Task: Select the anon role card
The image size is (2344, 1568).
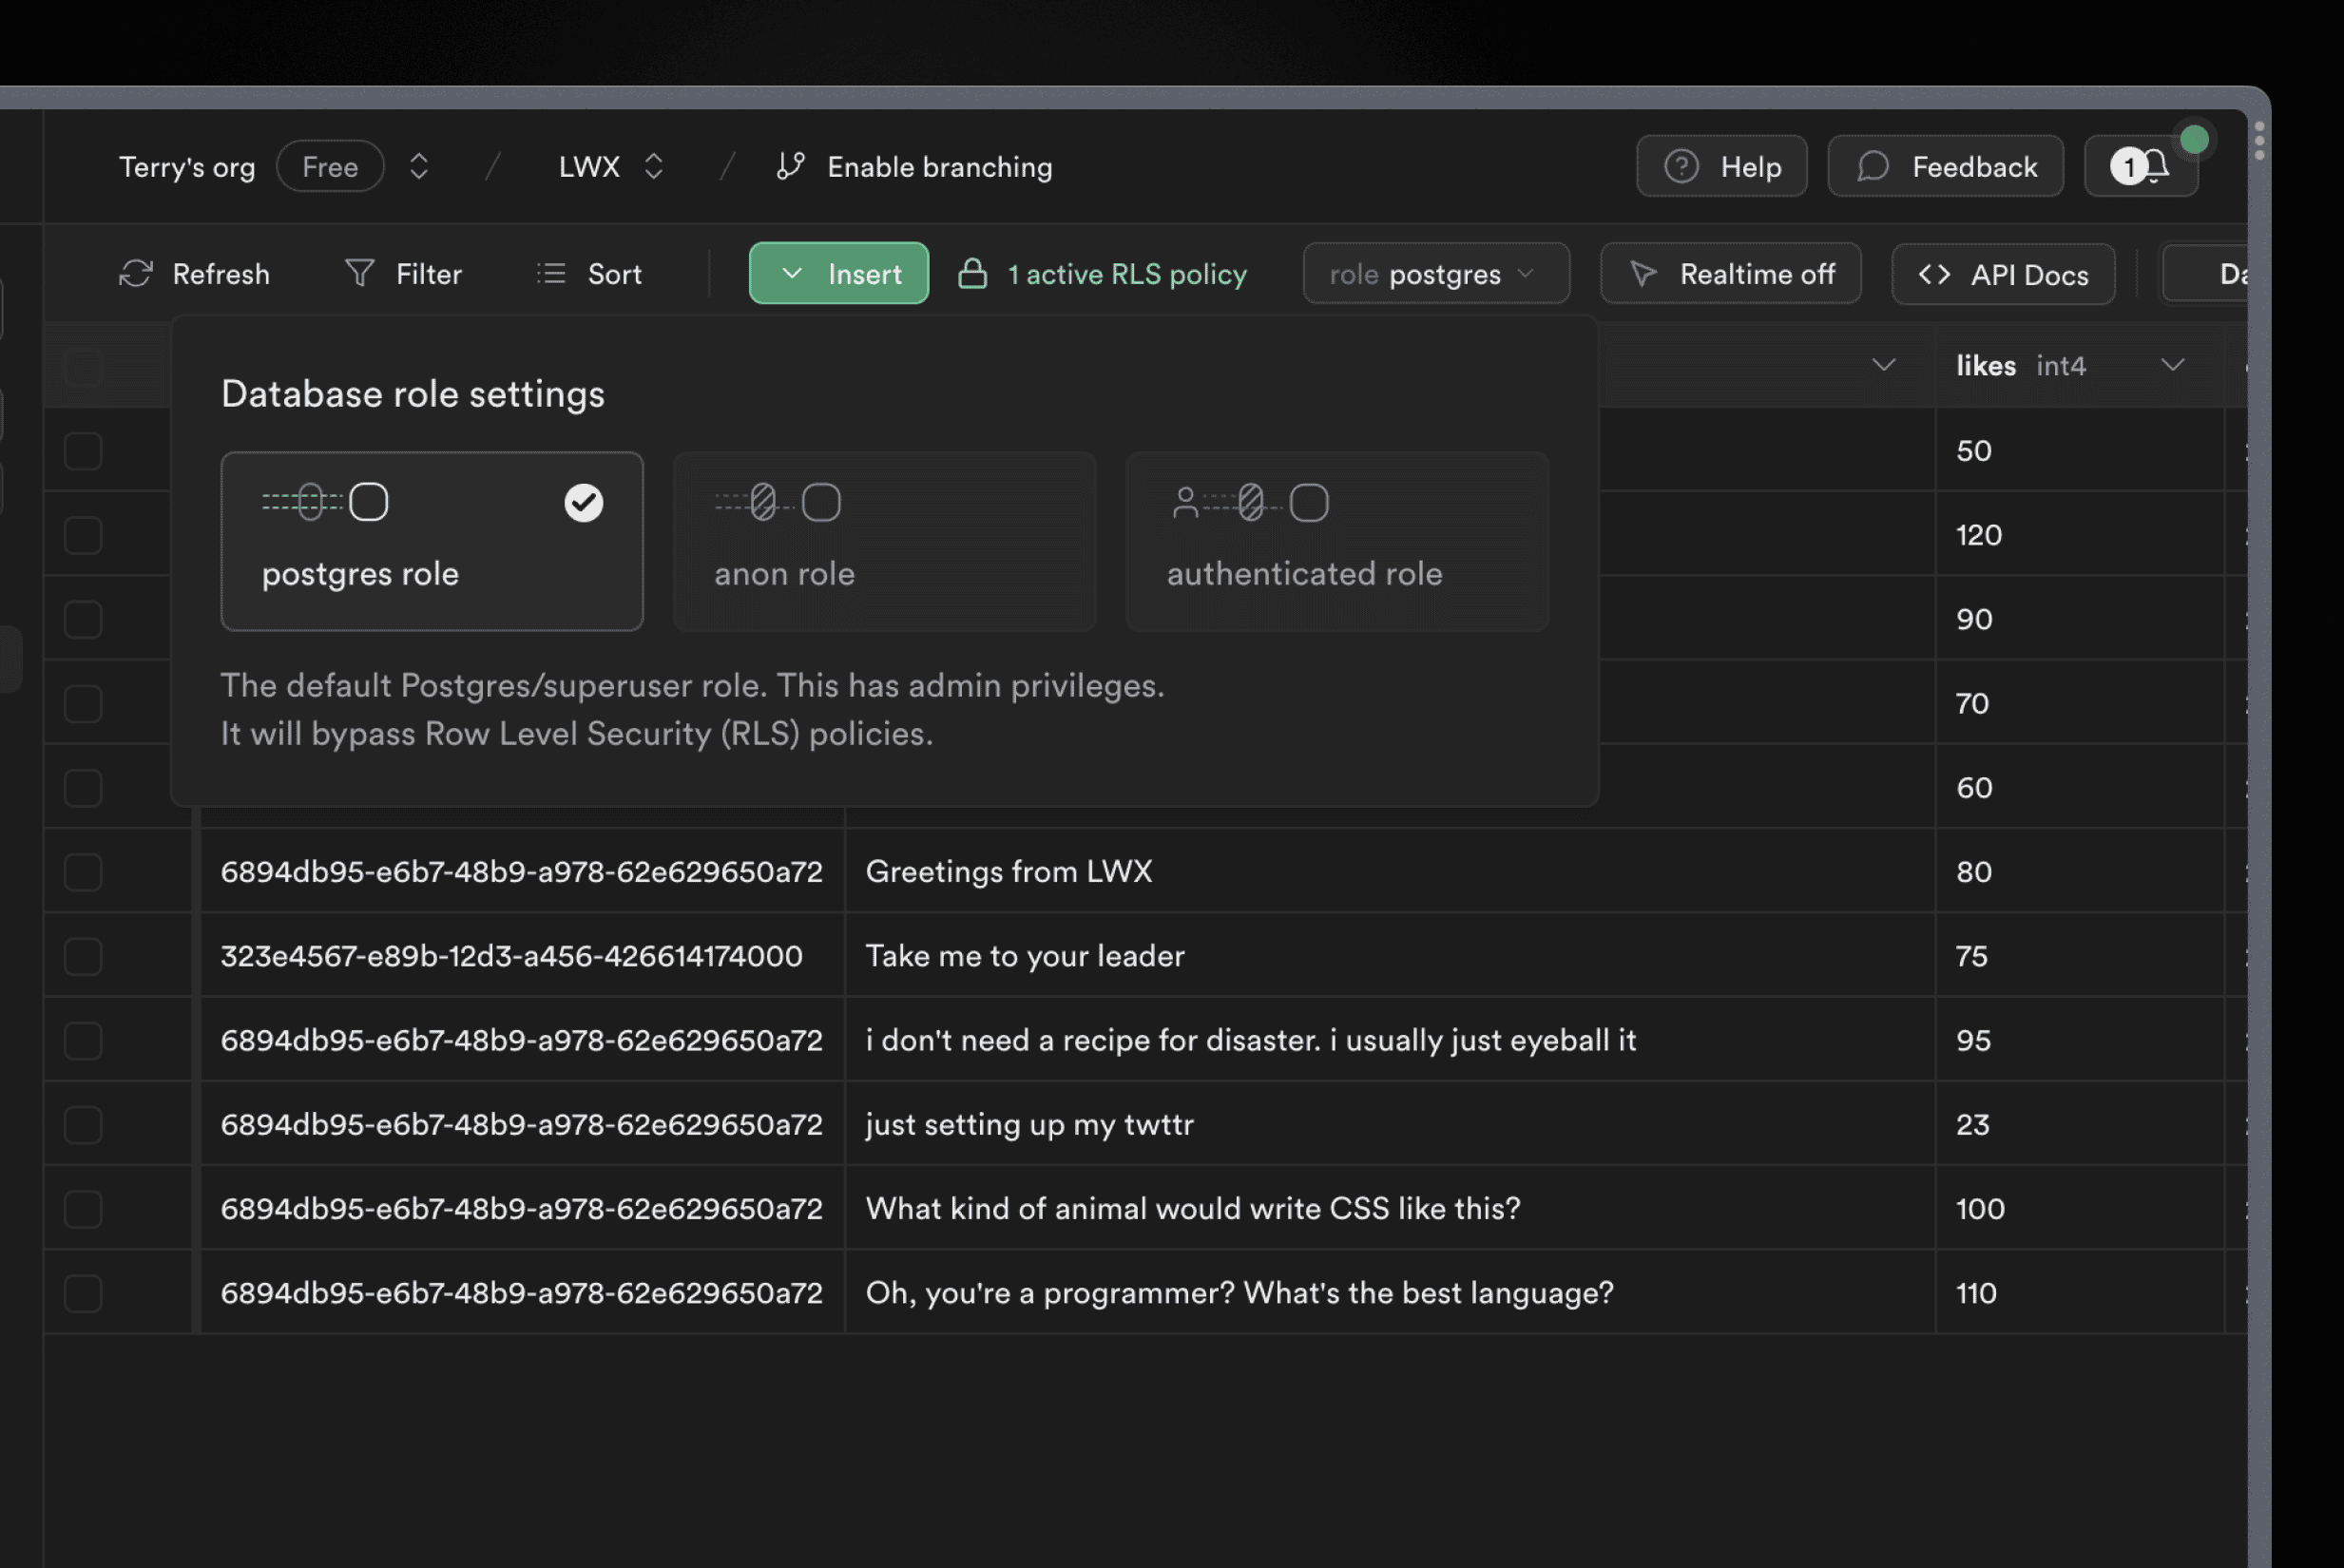Action: [884, 540]
